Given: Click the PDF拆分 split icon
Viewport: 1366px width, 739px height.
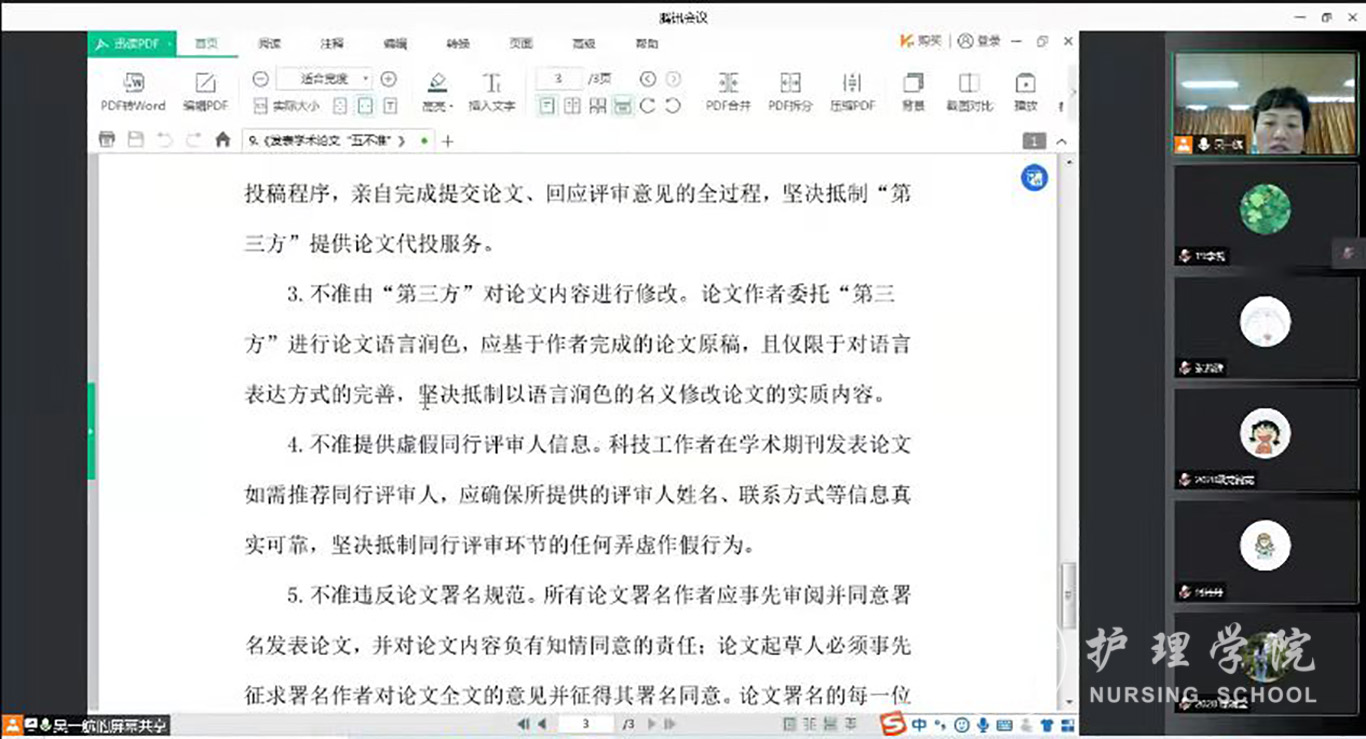Looking at the screenshot, I should point(790,91).
